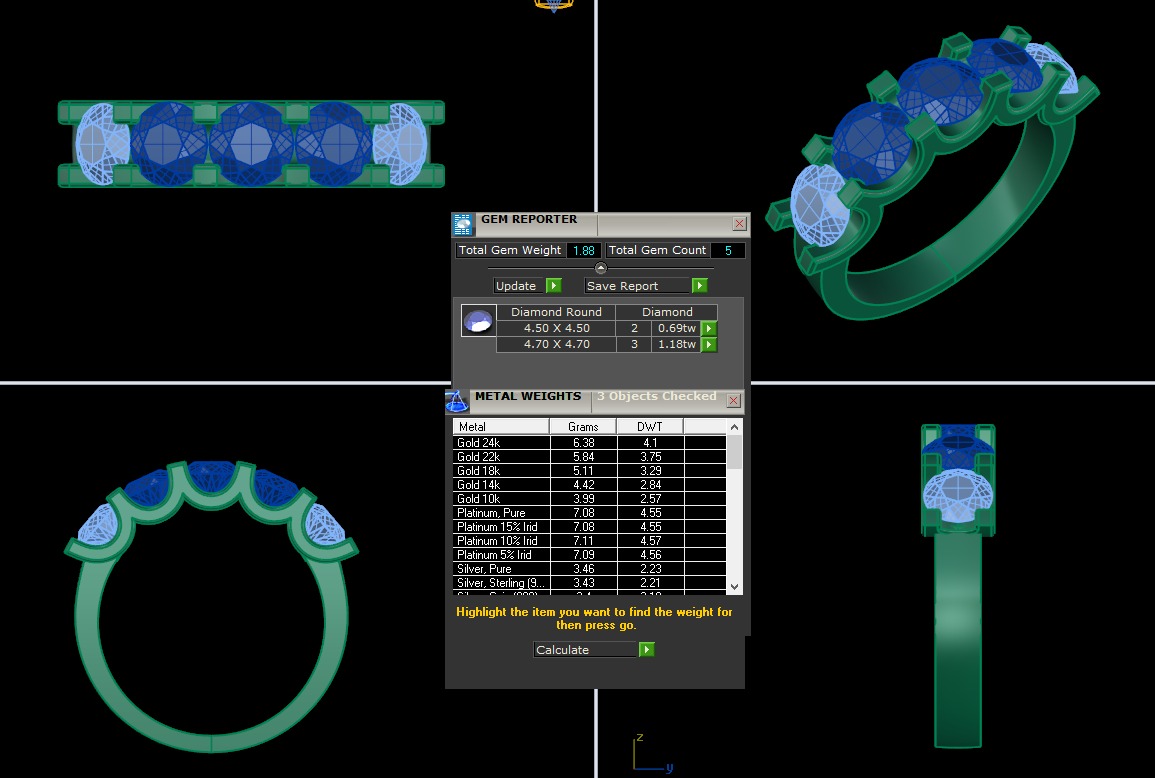This screenshot has width=1155, height=778.
Task: Click the Grams column header
Action: pos(583,427)
